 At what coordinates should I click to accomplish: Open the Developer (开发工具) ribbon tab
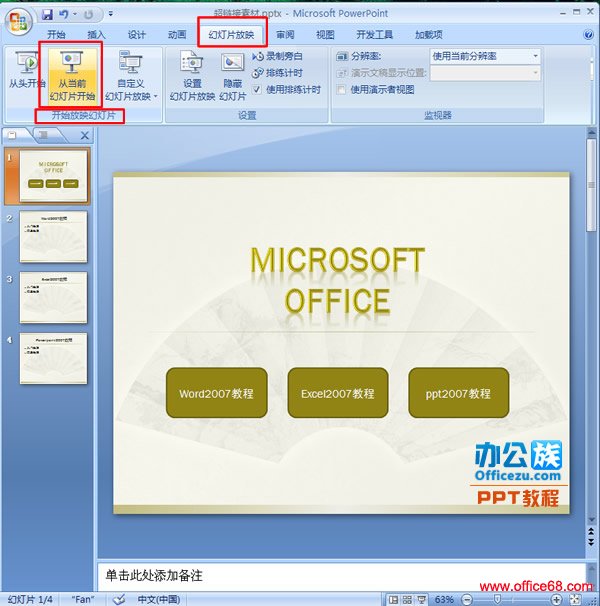coord(374,35)
